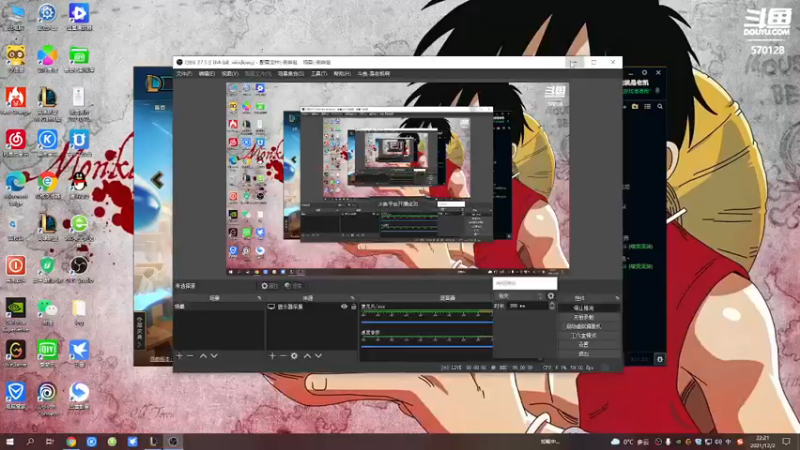Open OBS File menu

184,74
